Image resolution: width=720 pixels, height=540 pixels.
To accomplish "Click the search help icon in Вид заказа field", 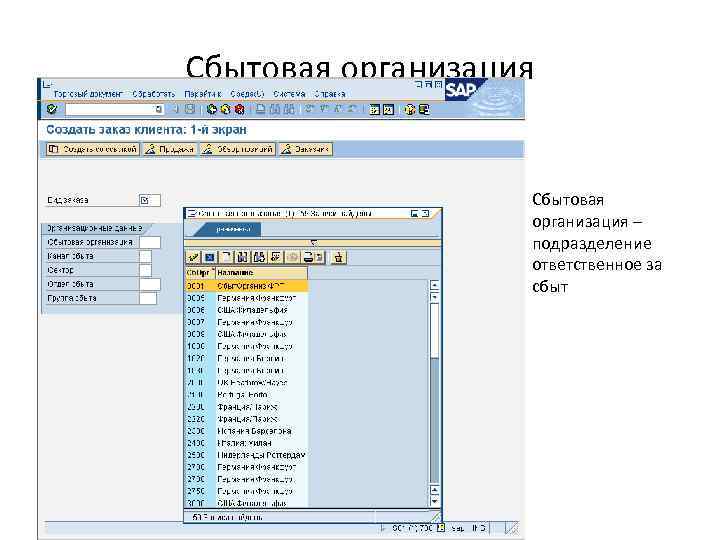I will [145, 200].
